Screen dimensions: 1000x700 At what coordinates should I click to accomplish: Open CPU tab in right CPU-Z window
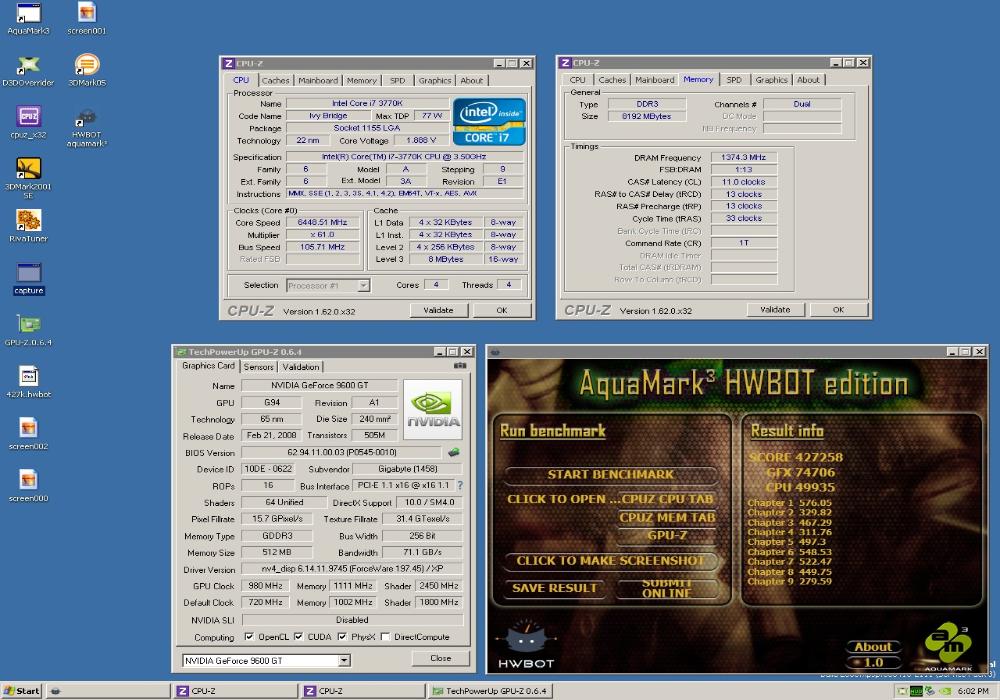coord(577,80)
